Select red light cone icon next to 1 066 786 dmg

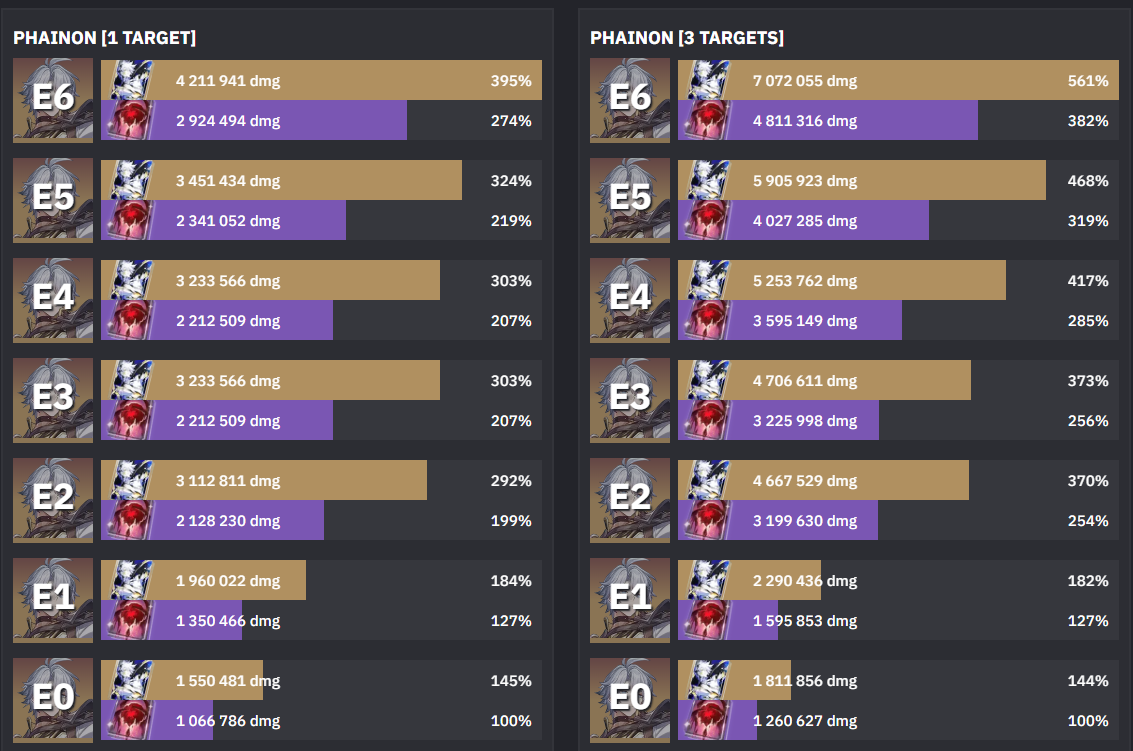tap(128, 720)
